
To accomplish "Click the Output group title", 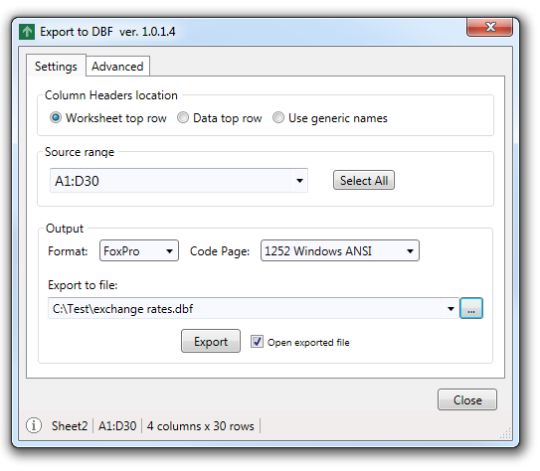I will point(64,228).
